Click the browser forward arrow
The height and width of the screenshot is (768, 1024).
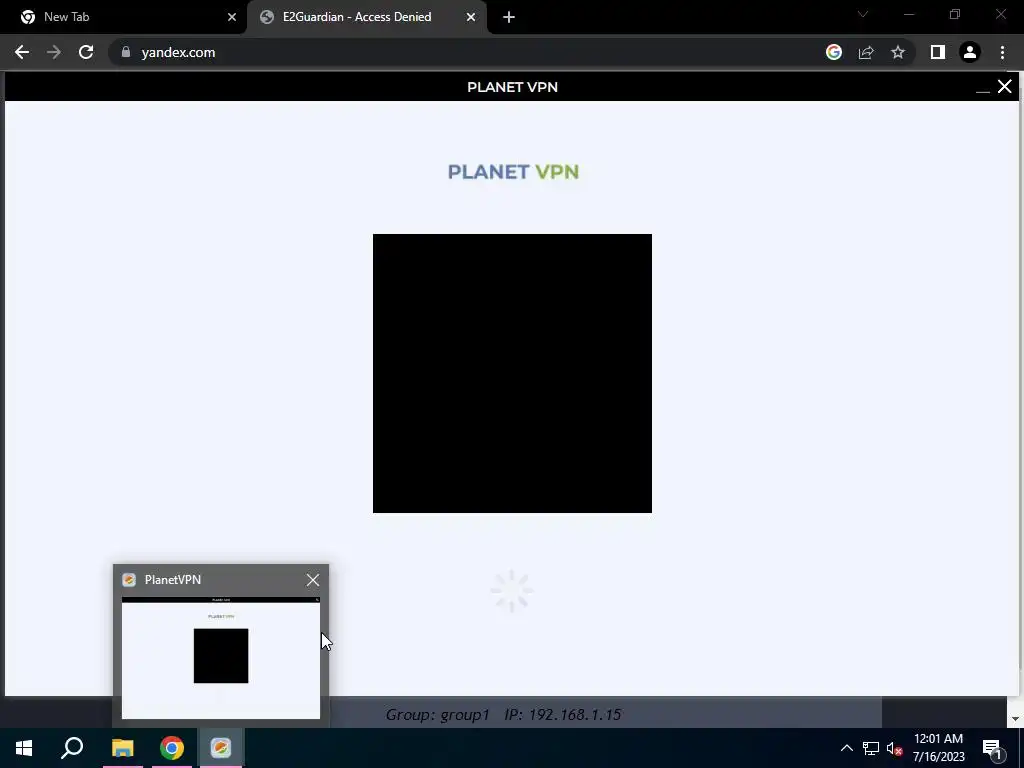coord(54,52)
